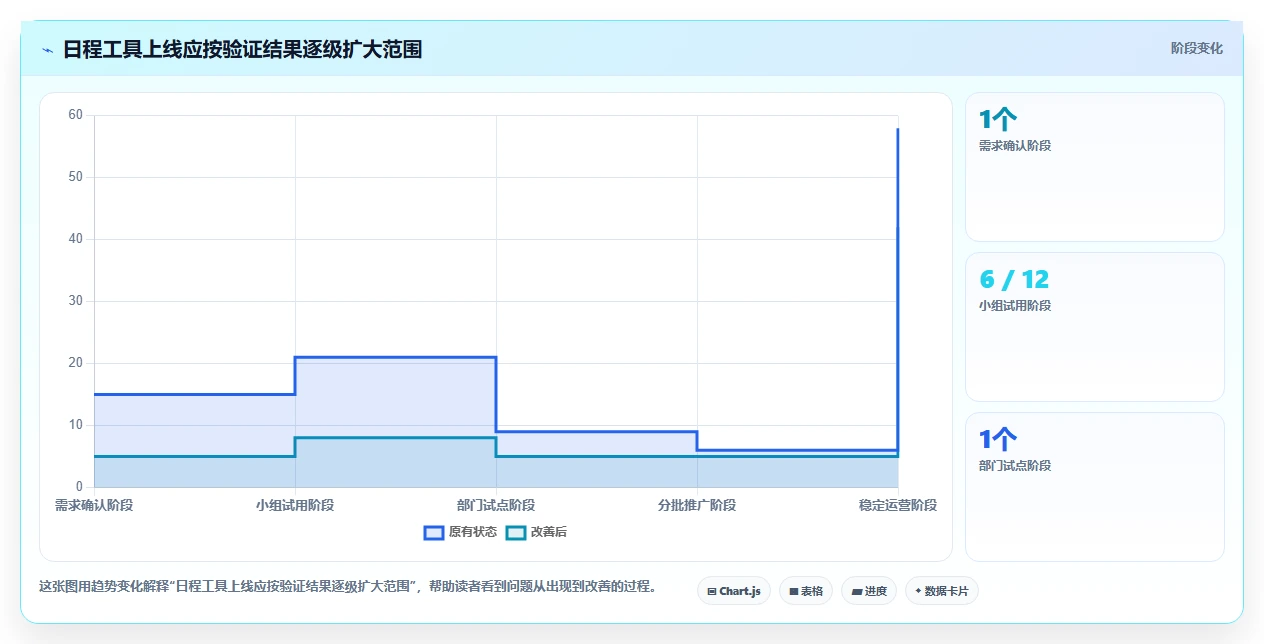
Task: Open the 小组试用阶段 6 / 12 card
Action: (x=1095, y=327)
